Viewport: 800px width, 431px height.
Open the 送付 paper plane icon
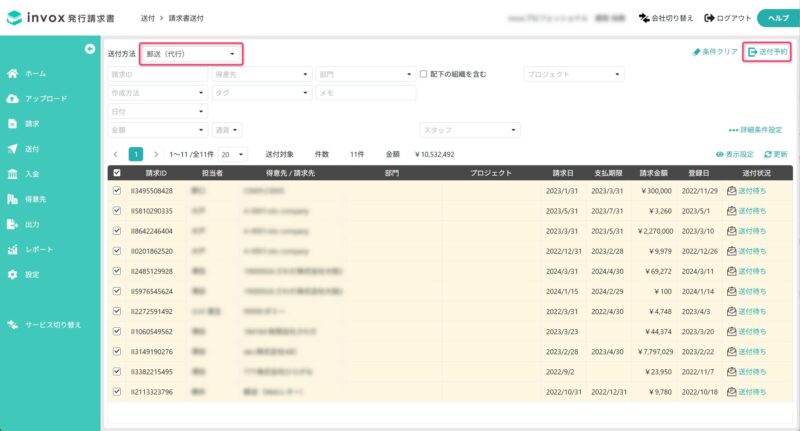(13, 148)
